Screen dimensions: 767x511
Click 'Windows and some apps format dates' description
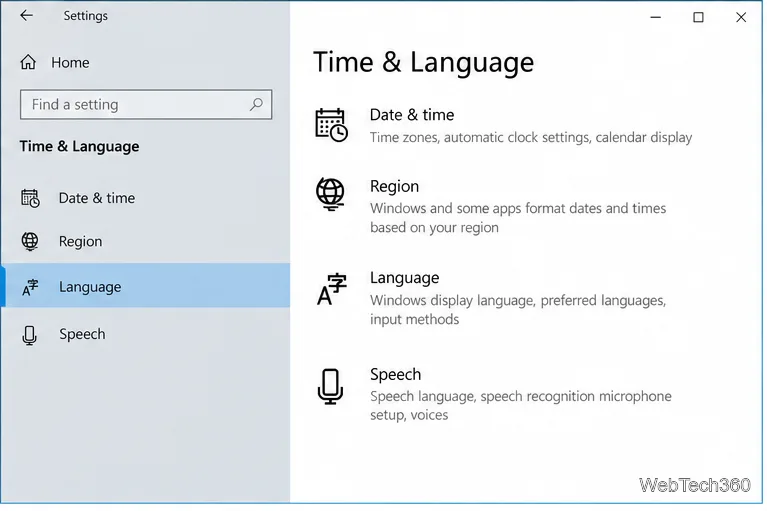click(x=518, y=218)
